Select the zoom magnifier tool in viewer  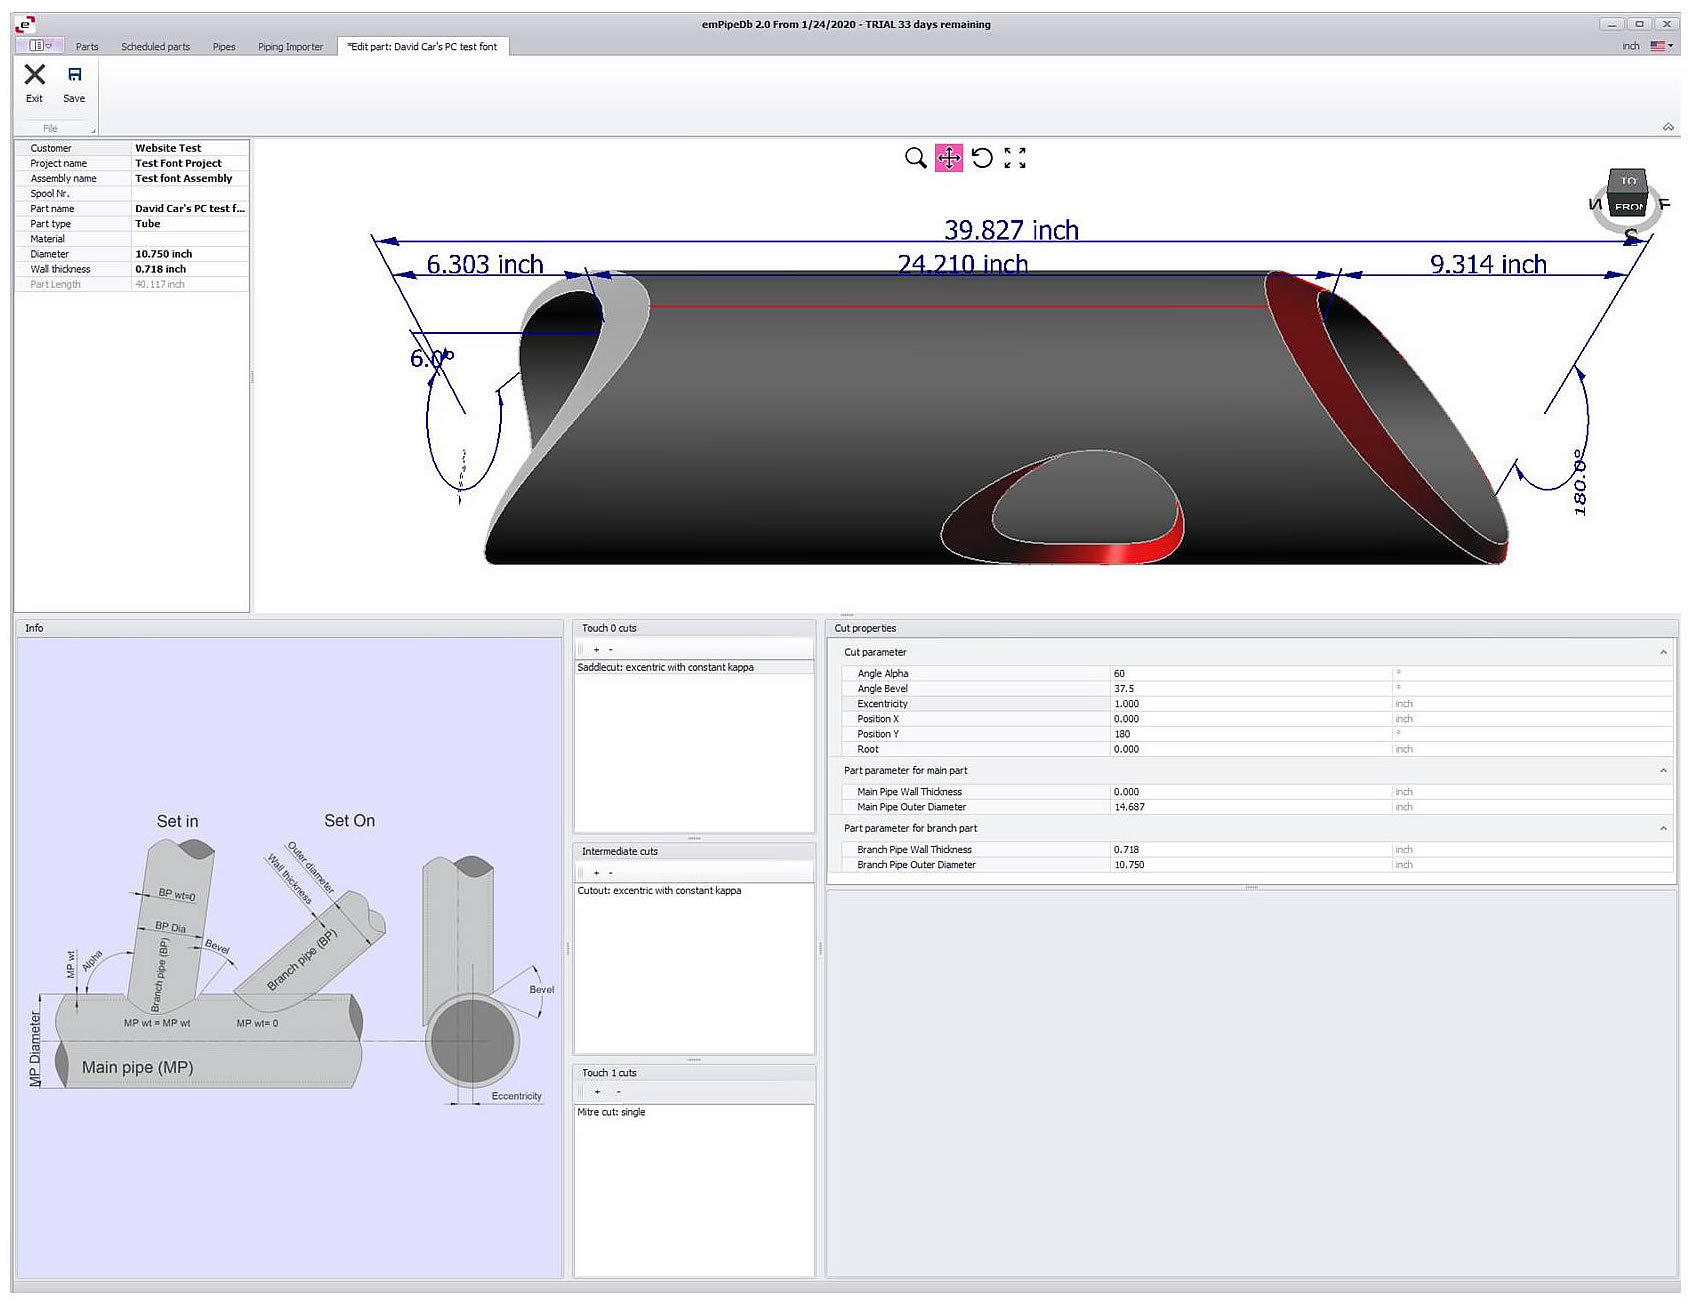coord(915,158)
